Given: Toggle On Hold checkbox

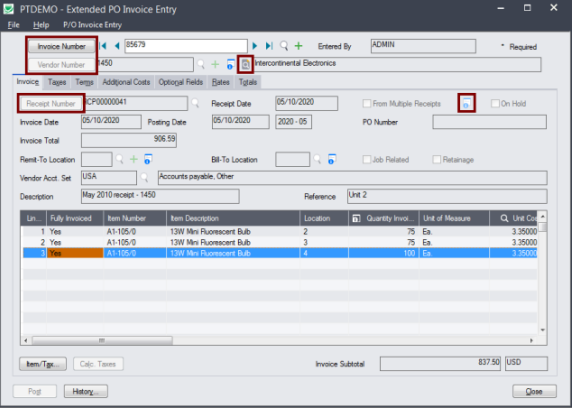Looking at the screenshot, I should point(495,103).
